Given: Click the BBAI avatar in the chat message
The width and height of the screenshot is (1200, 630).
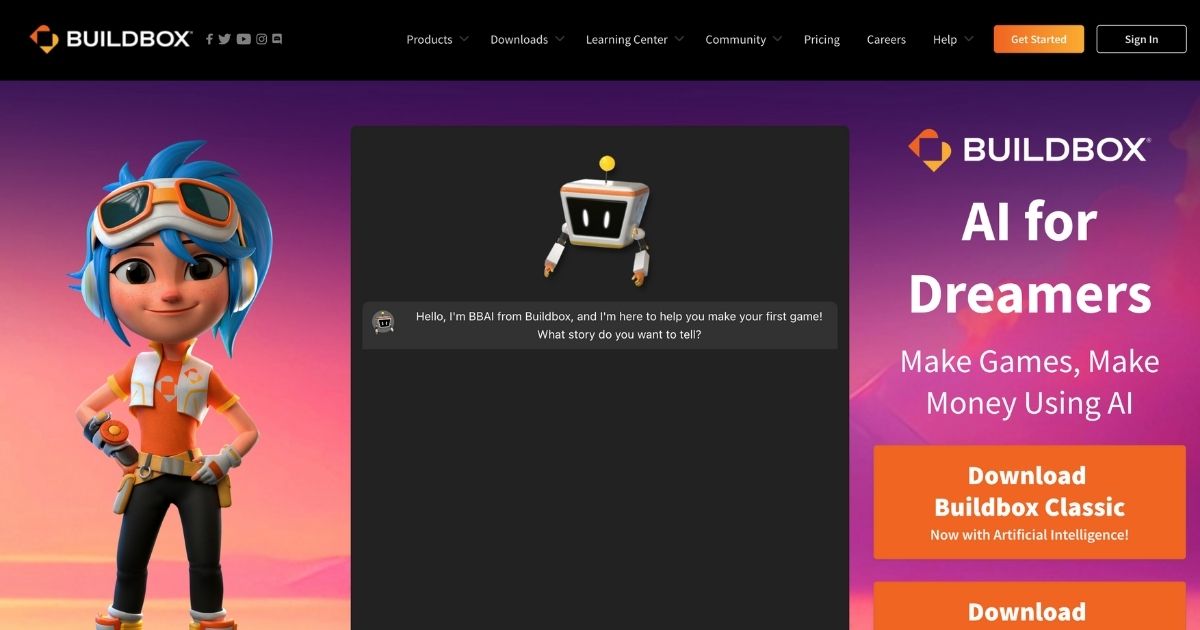Looking at the screenshot, I should pos(383,321).
